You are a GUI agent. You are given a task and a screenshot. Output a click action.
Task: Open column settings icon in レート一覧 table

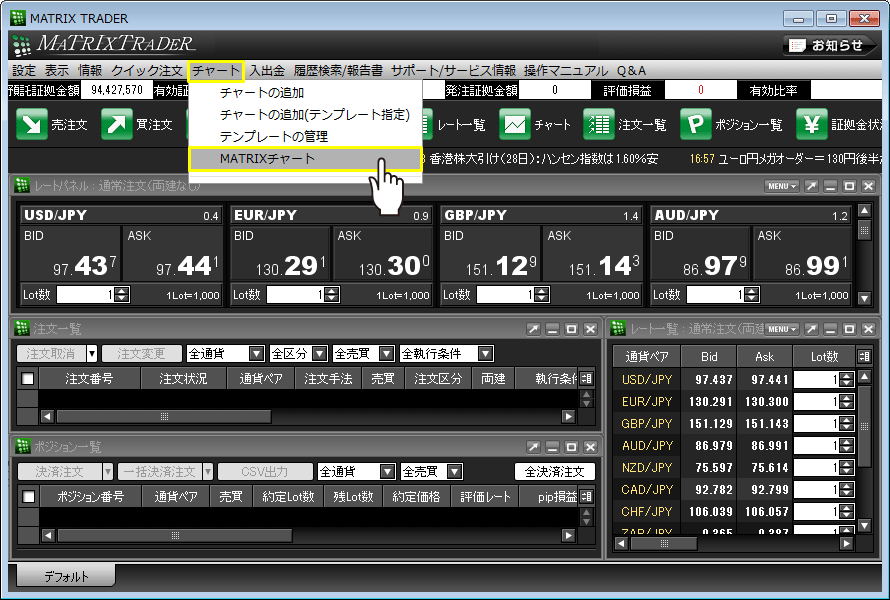coord(864,356)
